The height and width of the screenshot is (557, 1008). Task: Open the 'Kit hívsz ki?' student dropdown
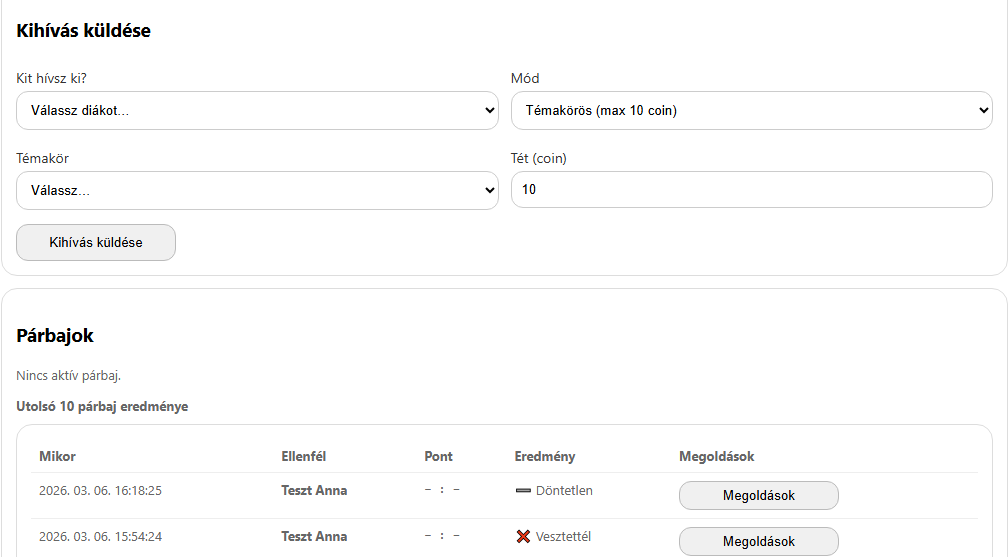click(x=257, y=111)
